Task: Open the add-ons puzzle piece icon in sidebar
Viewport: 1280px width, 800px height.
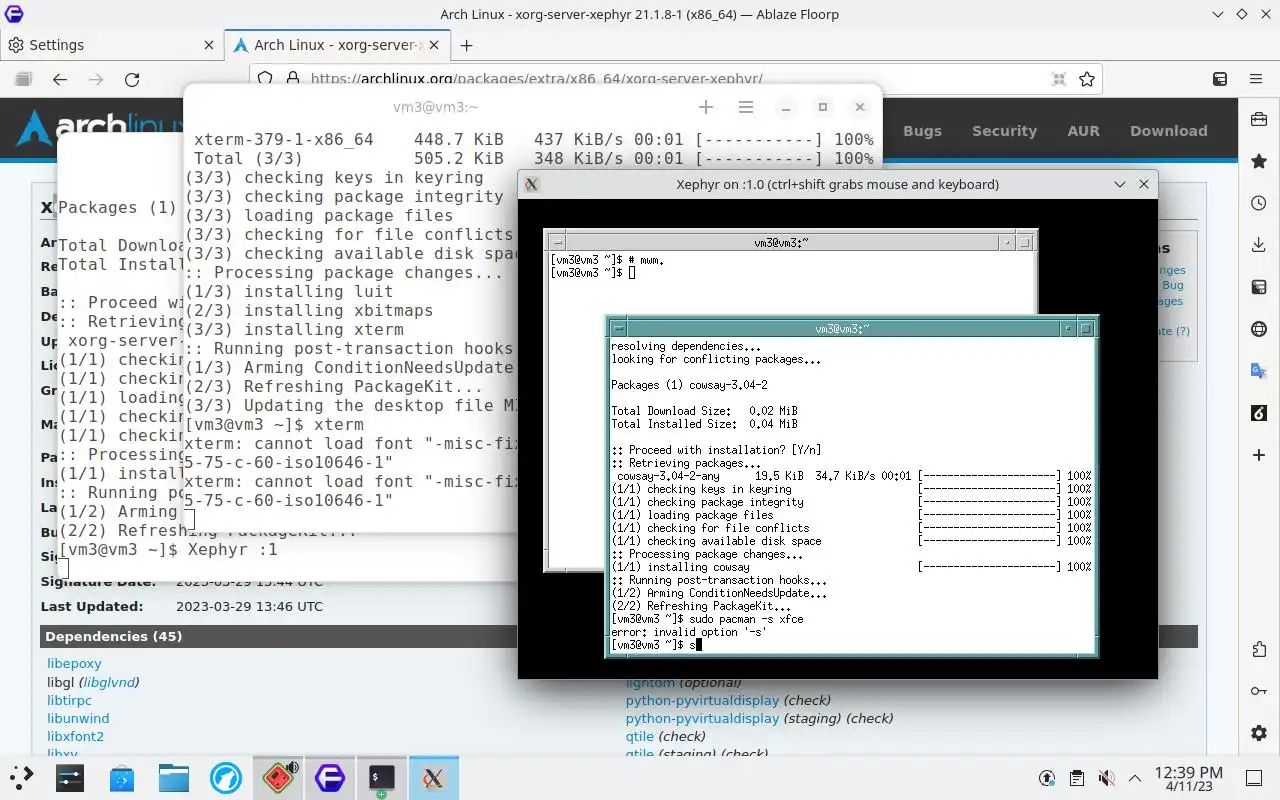Action: [1259, 649]
